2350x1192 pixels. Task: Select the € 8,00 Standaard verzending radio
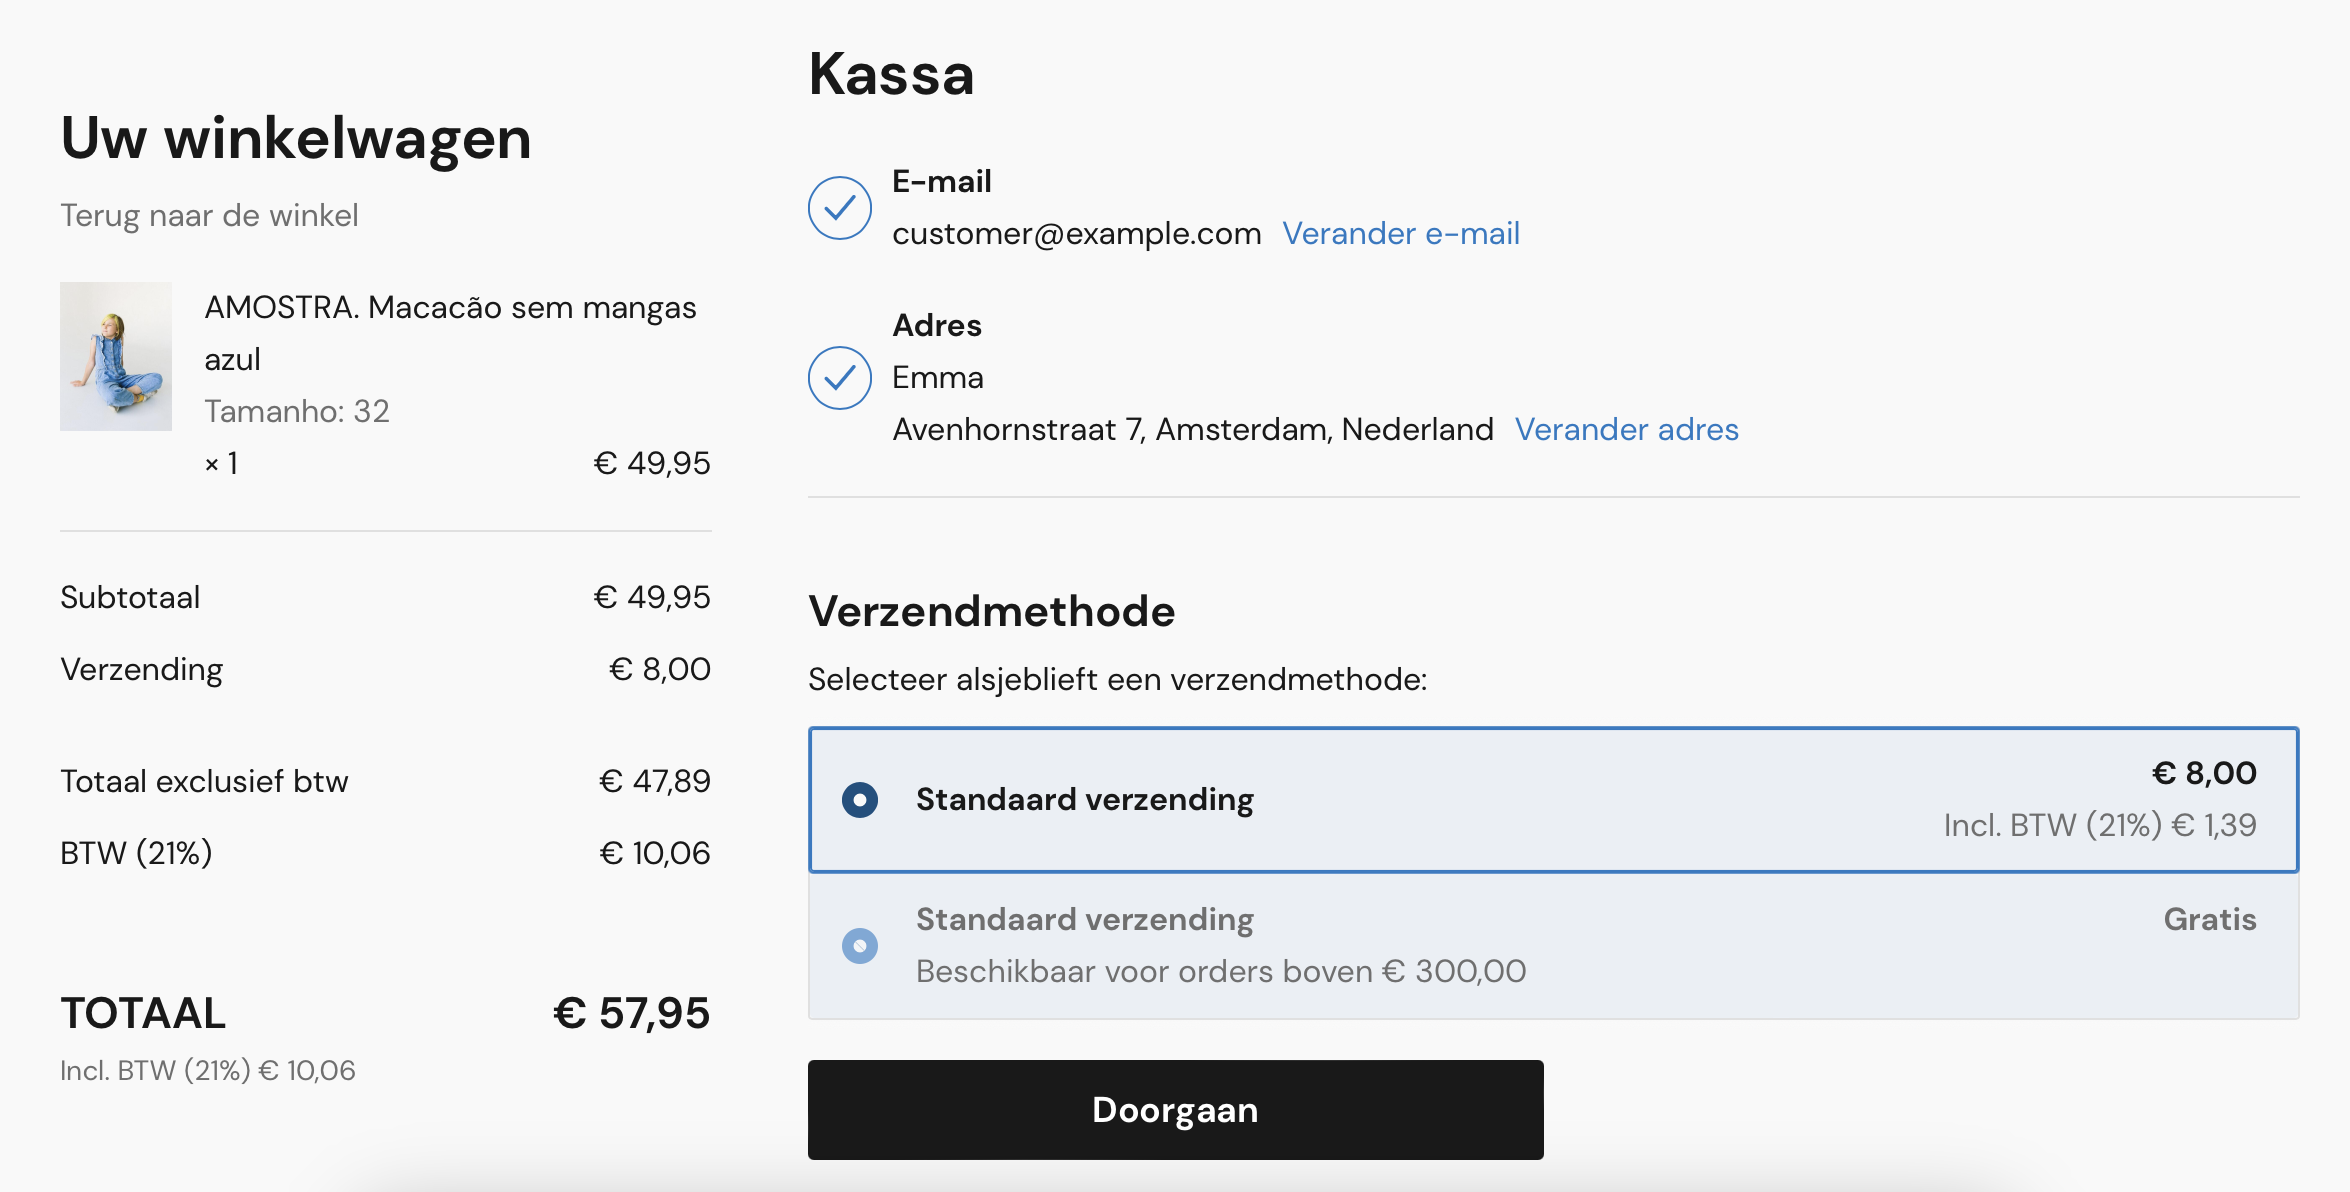tap(860, 800)
